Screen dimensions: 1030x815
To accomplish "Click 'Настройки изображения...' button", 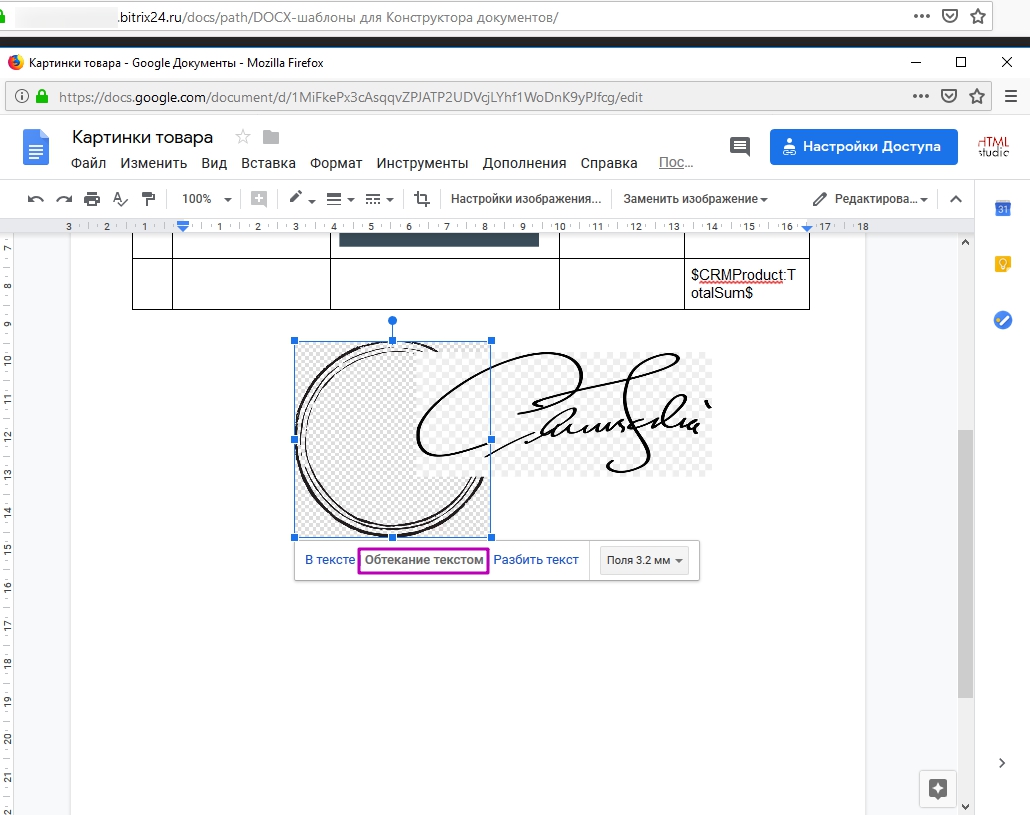I will tap(526, 199).
